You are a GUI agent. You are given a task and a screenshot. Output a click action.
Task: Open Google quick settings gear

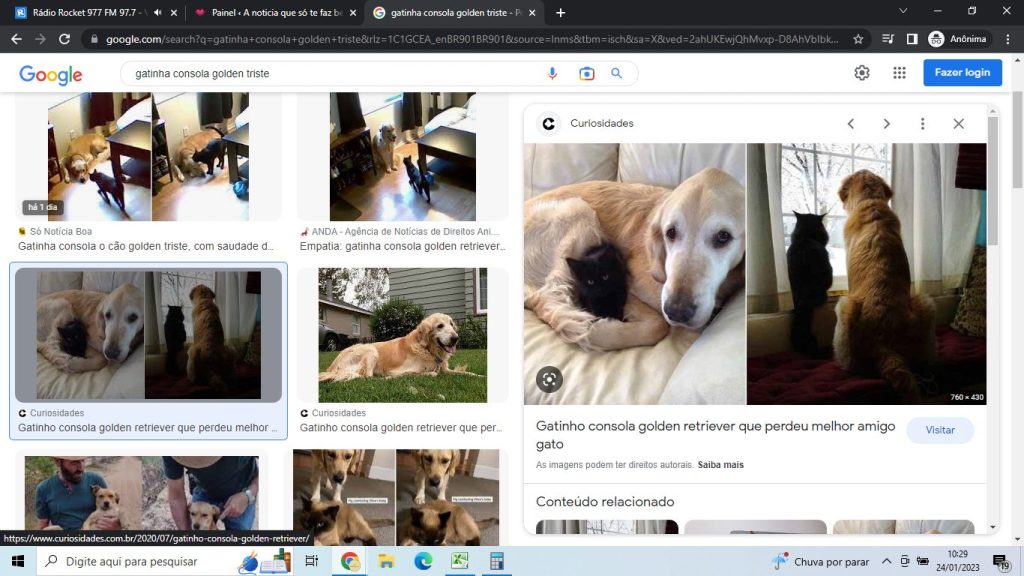click(862, 73)
